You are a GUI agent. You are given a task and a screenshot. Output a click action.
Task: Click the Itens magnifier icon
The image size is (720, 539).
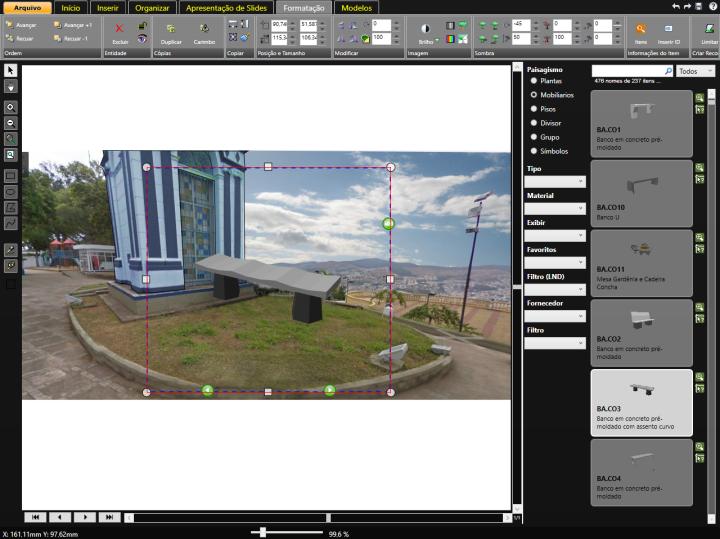click(x=641, y=28)
